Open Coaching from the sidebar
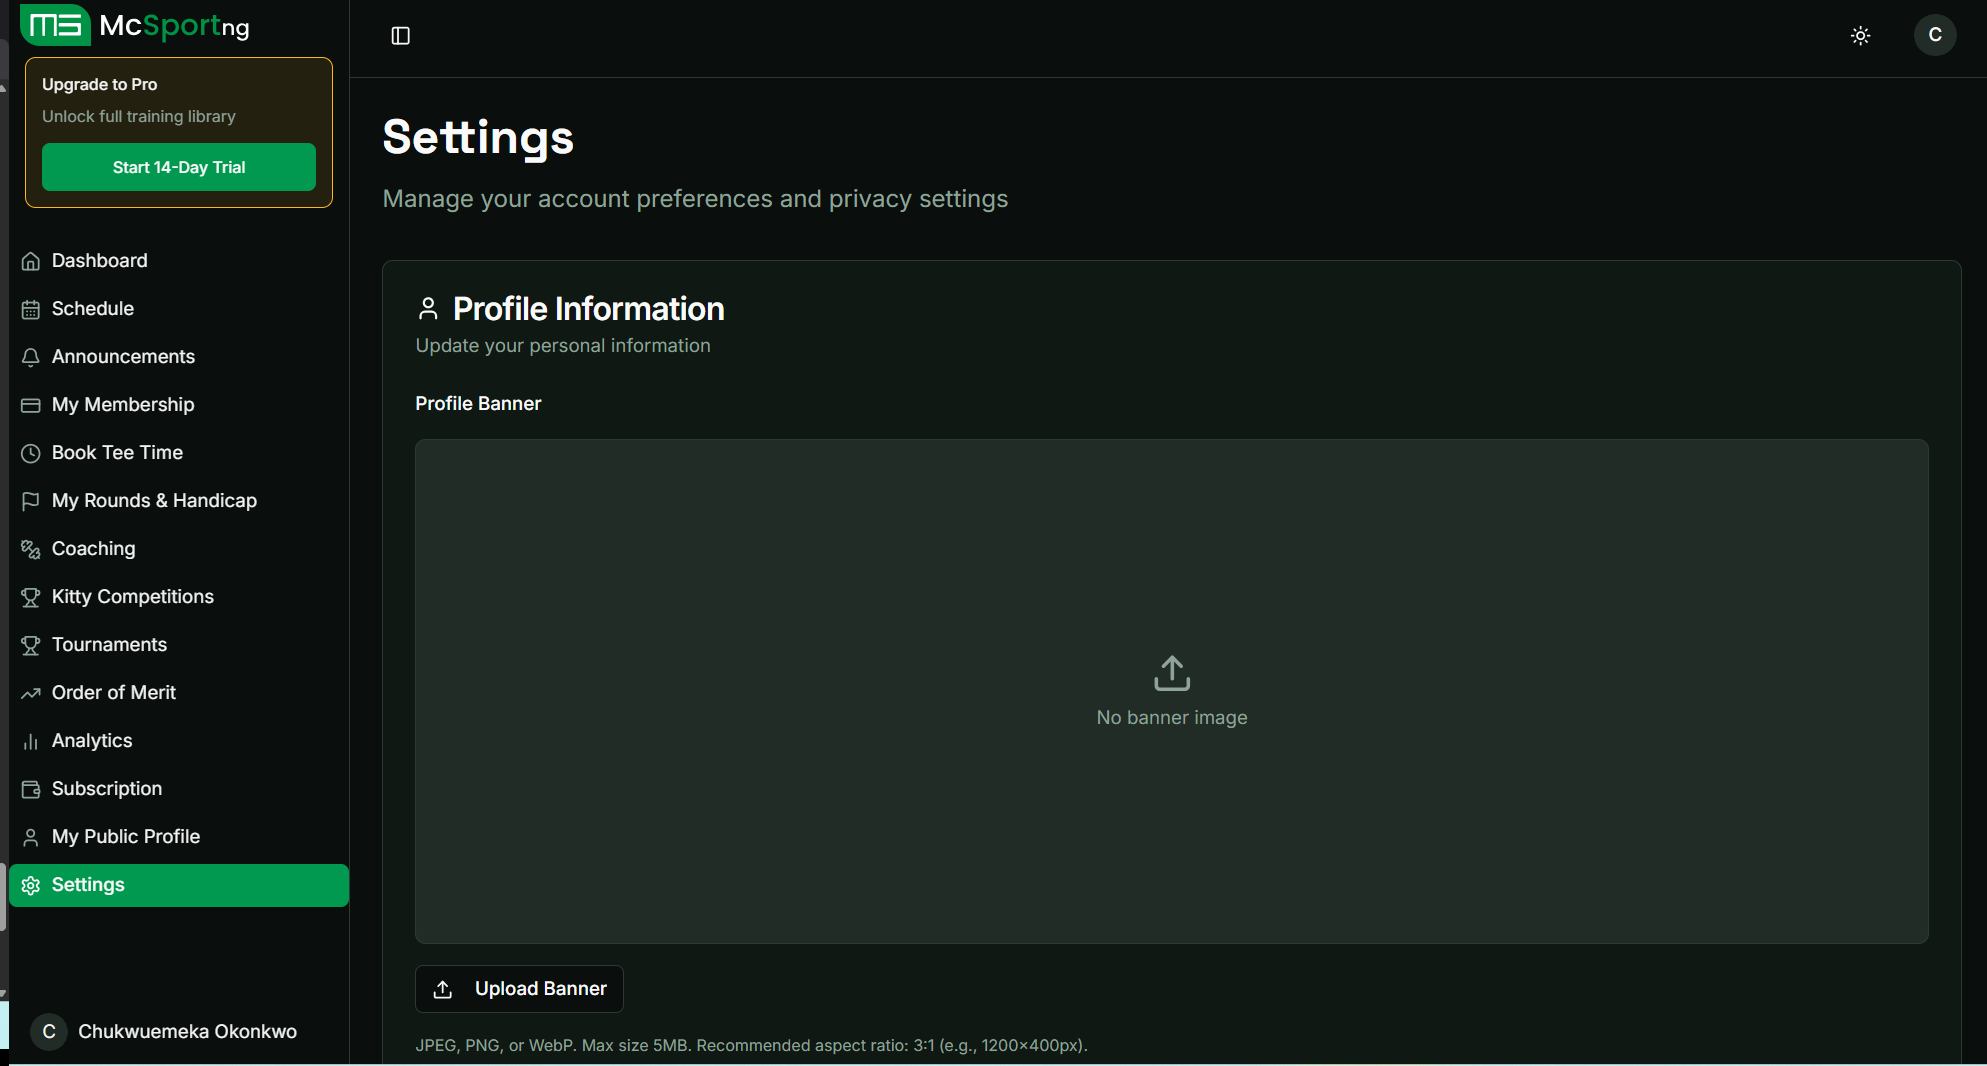This screenshot has width=1987, height=1066. 93,548
